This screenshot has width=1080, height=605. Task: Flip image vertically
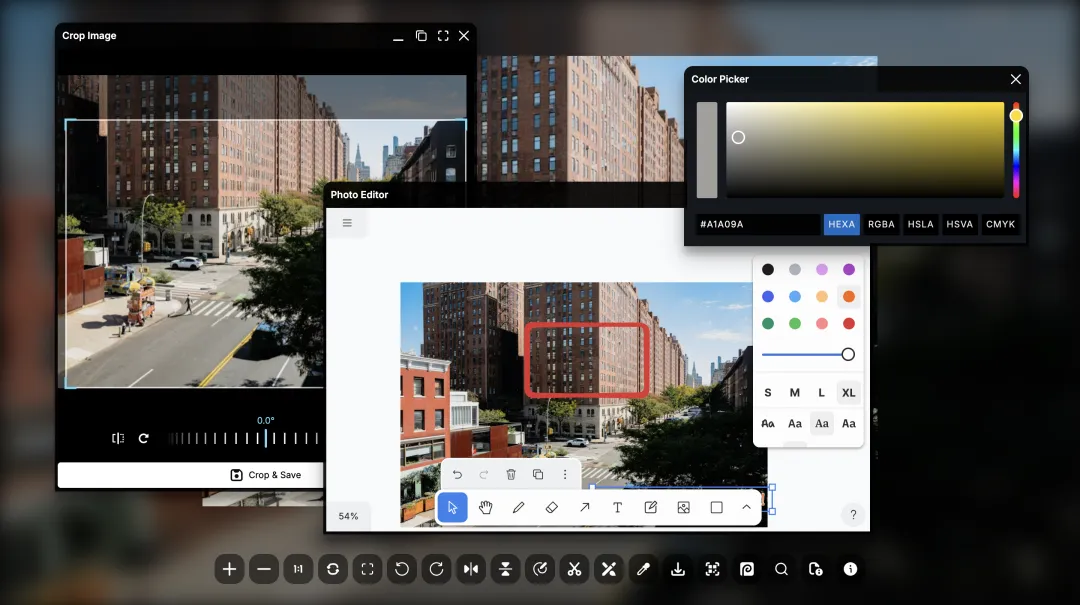pos(506,569)
